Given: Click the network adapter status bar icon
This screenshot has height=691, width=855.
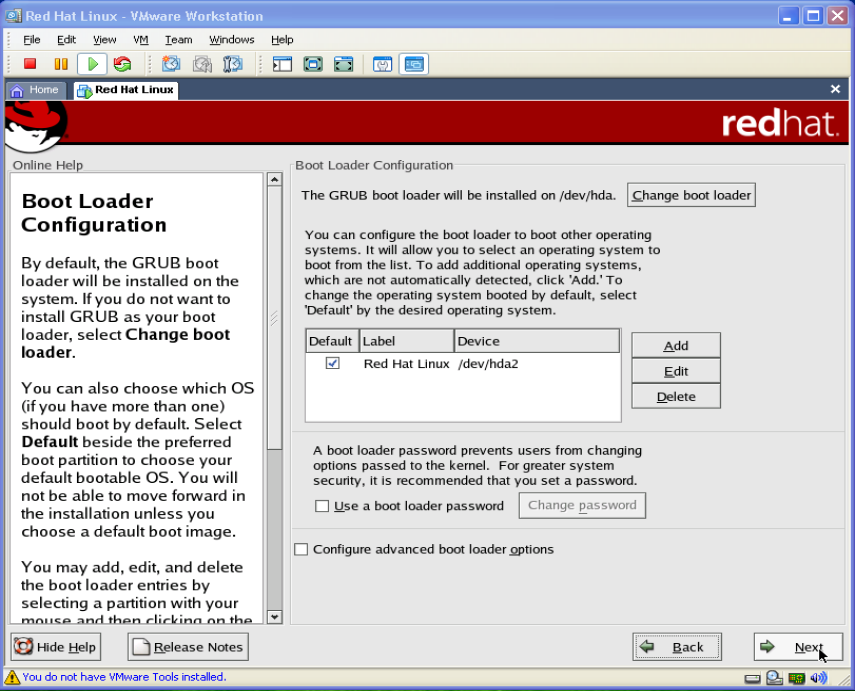Looking at the screenshot, I should (796, 678).
